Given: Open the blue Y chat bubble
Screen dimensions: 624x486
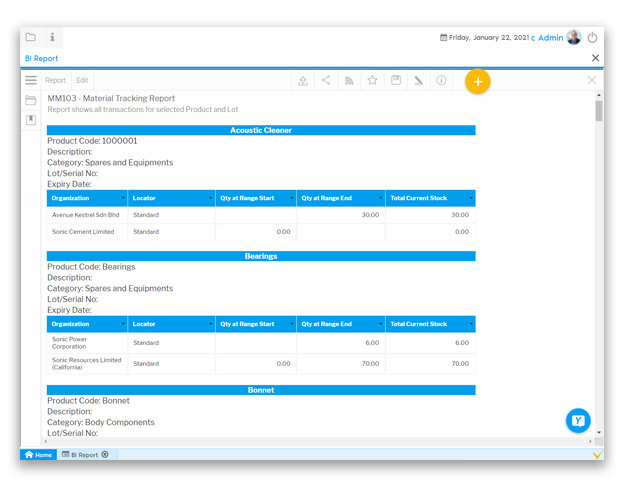Looking at the screenshot, I should [577, 421].
